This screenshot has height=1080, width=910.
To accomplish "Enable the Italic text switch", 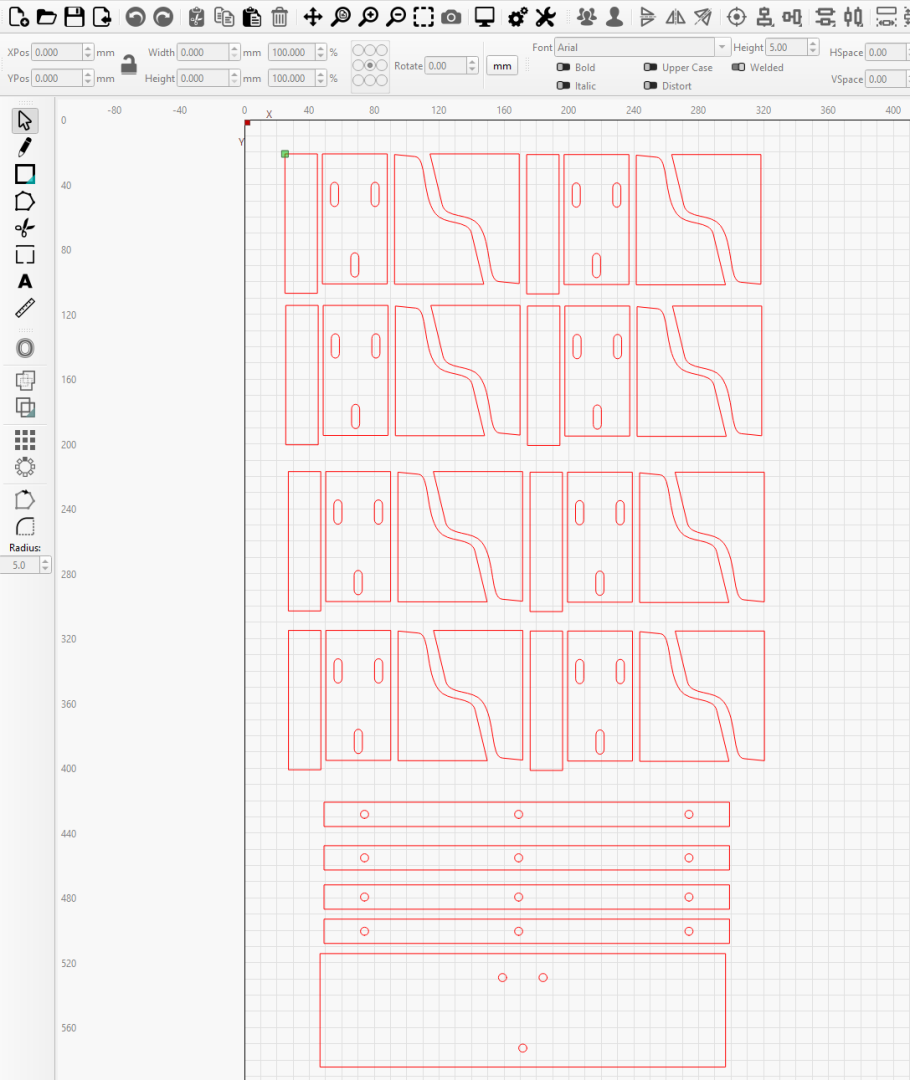I will (564, 86).
